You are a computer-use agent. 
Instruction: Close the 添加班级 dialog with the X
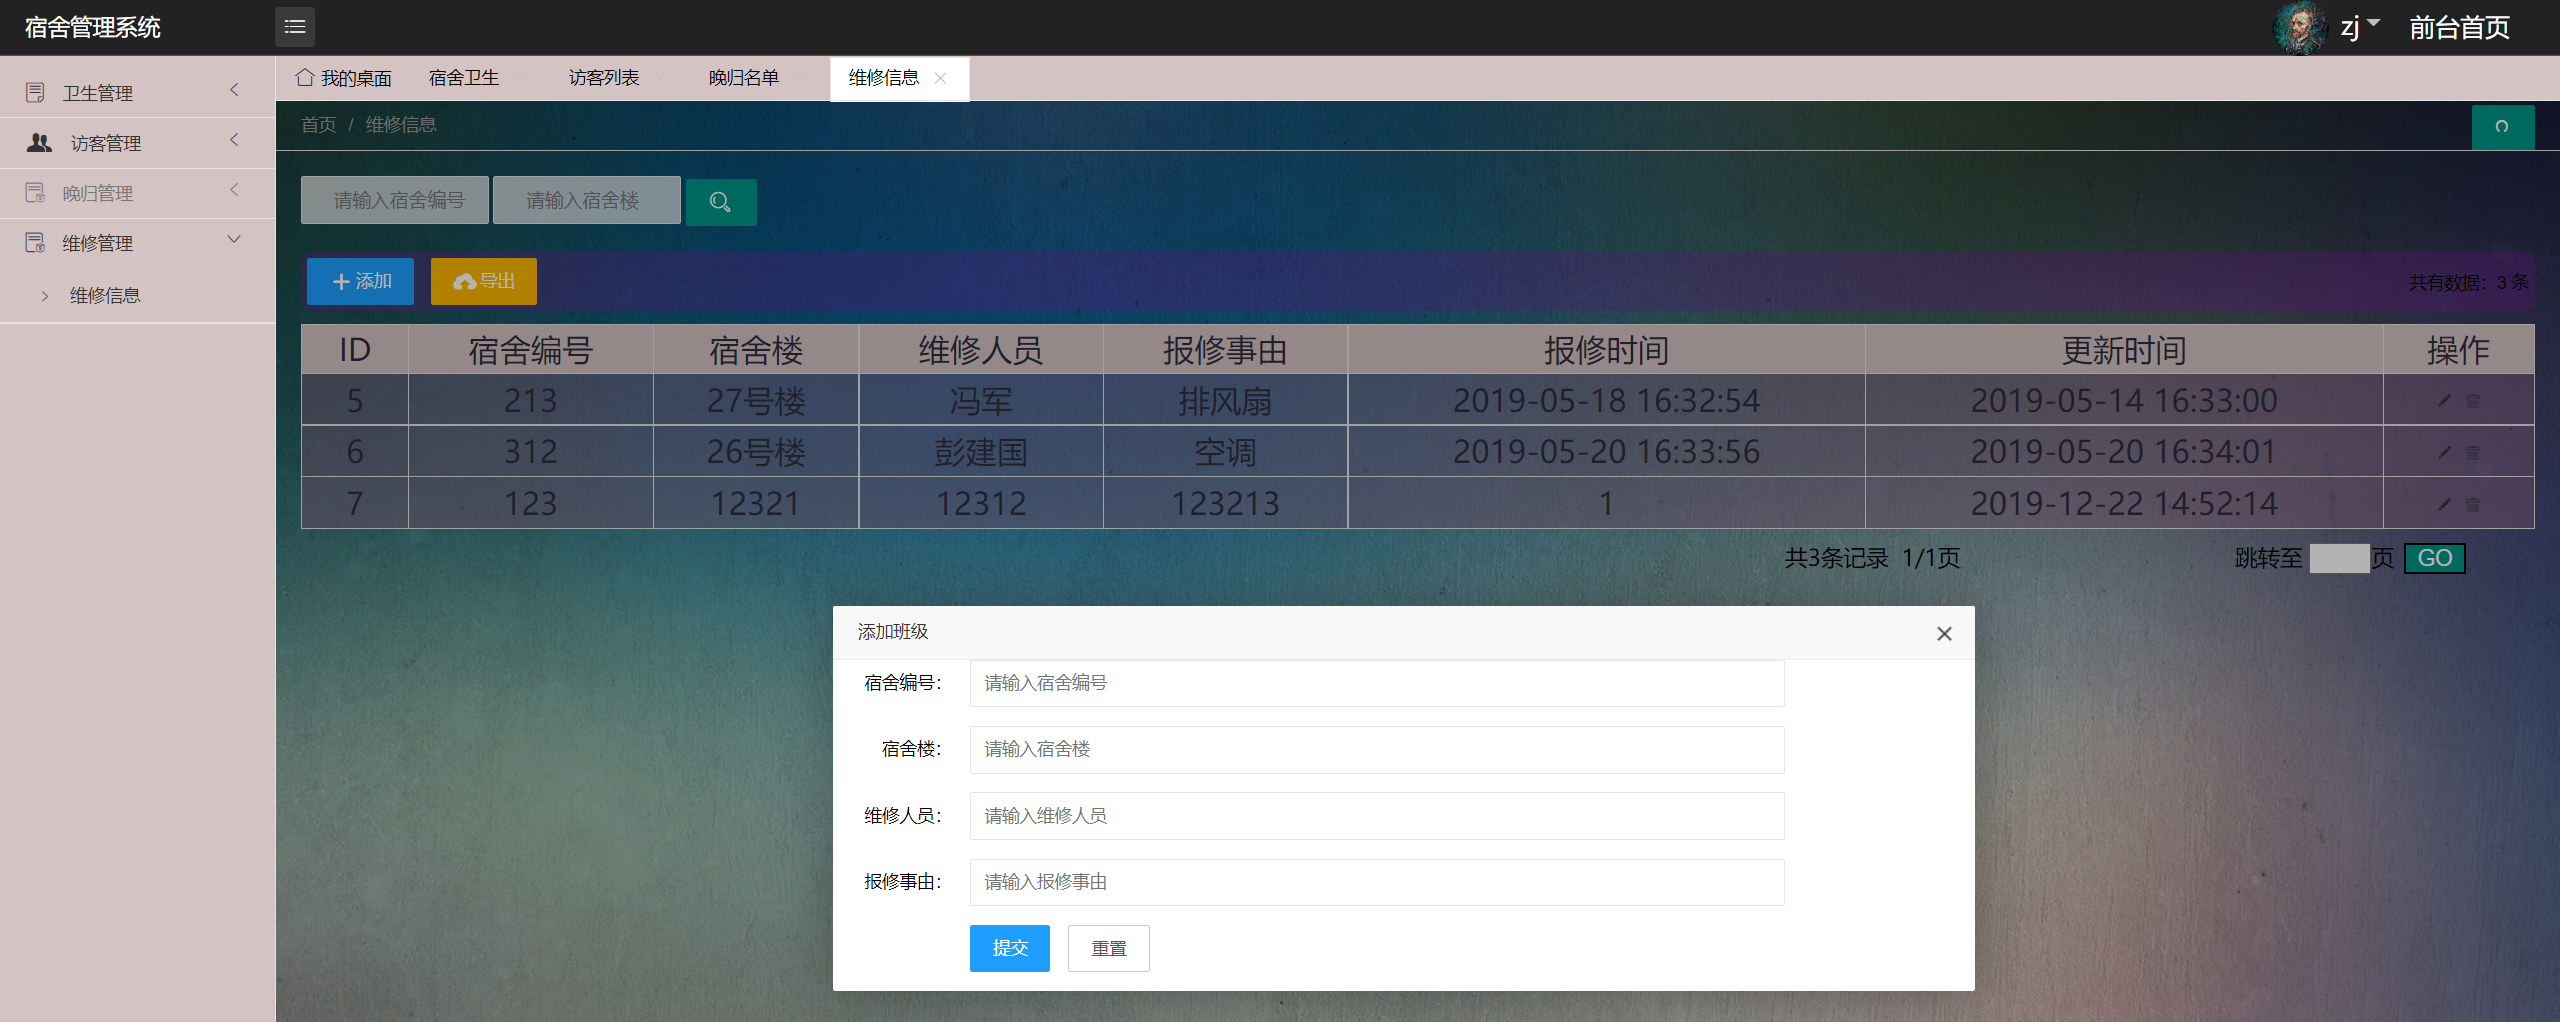(1944, 633)
